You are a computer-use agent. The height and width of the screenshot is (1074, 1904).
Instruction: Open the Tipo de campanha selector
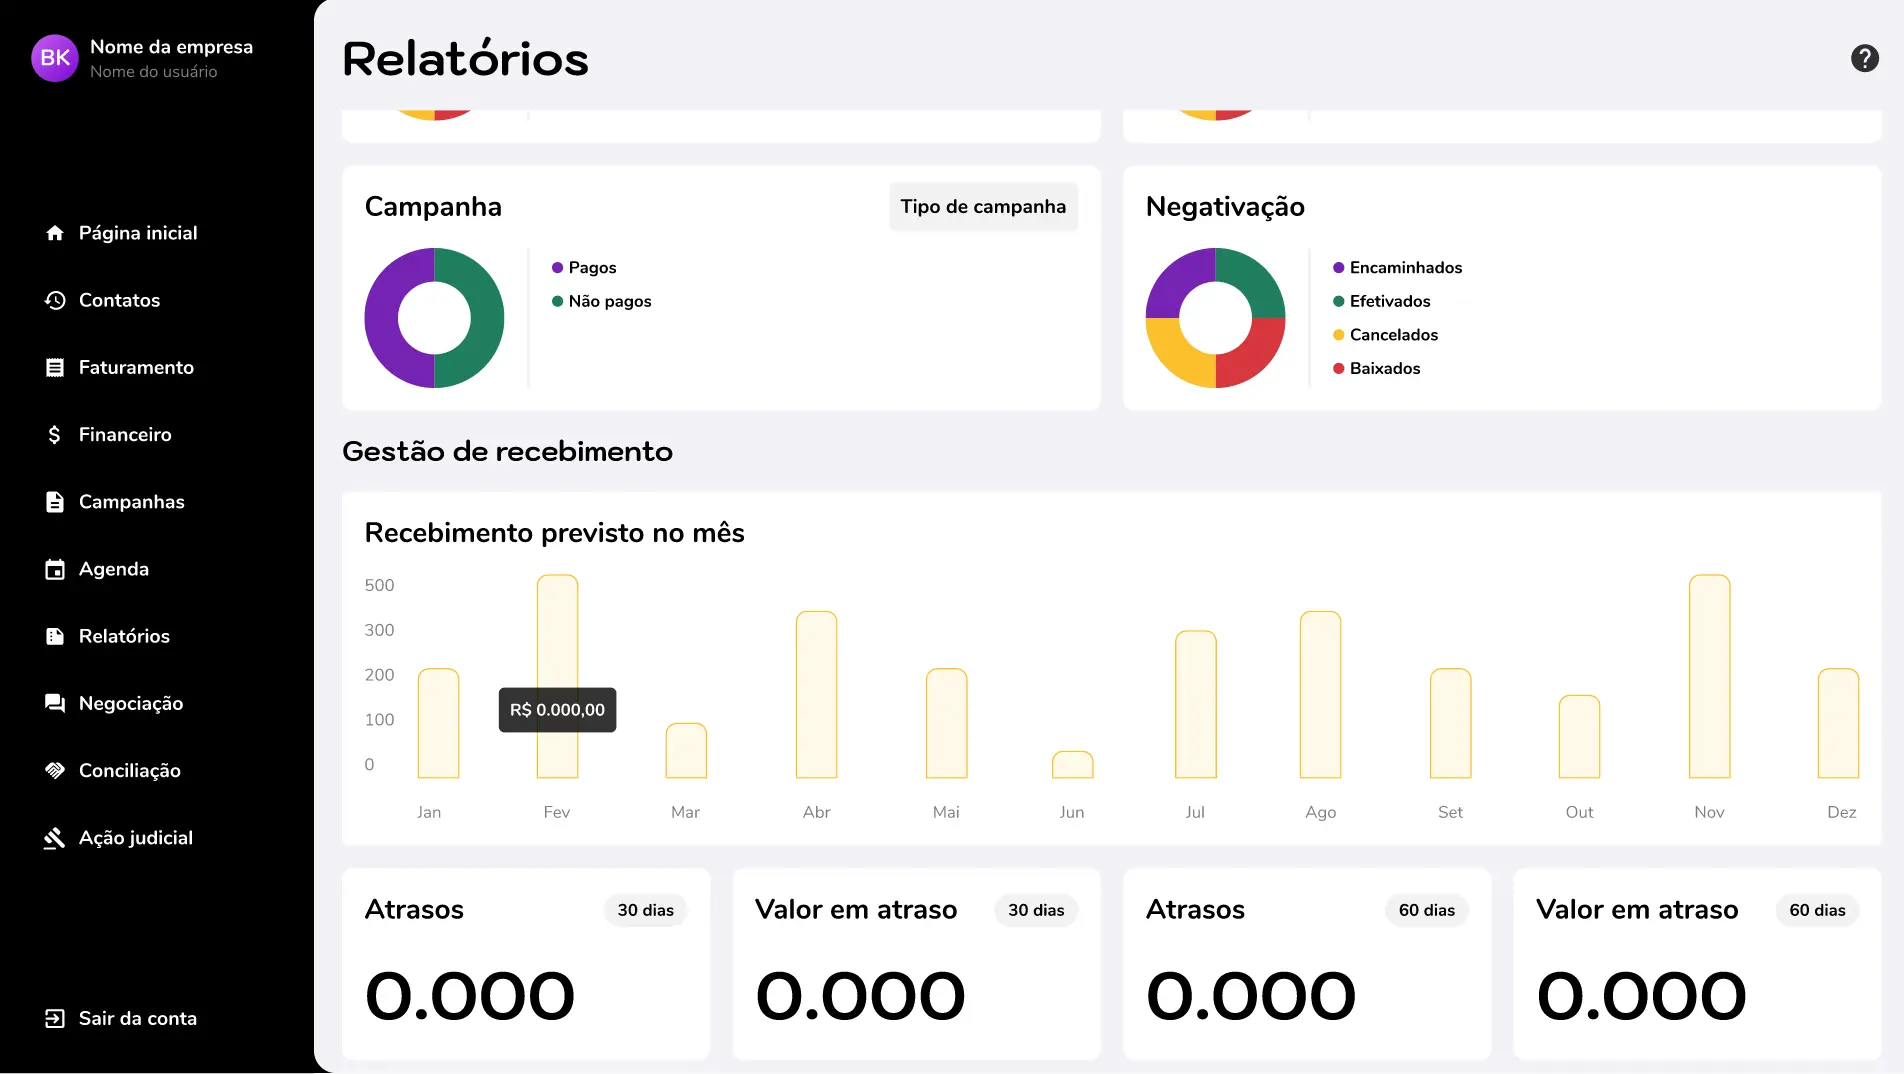[983, 206]
